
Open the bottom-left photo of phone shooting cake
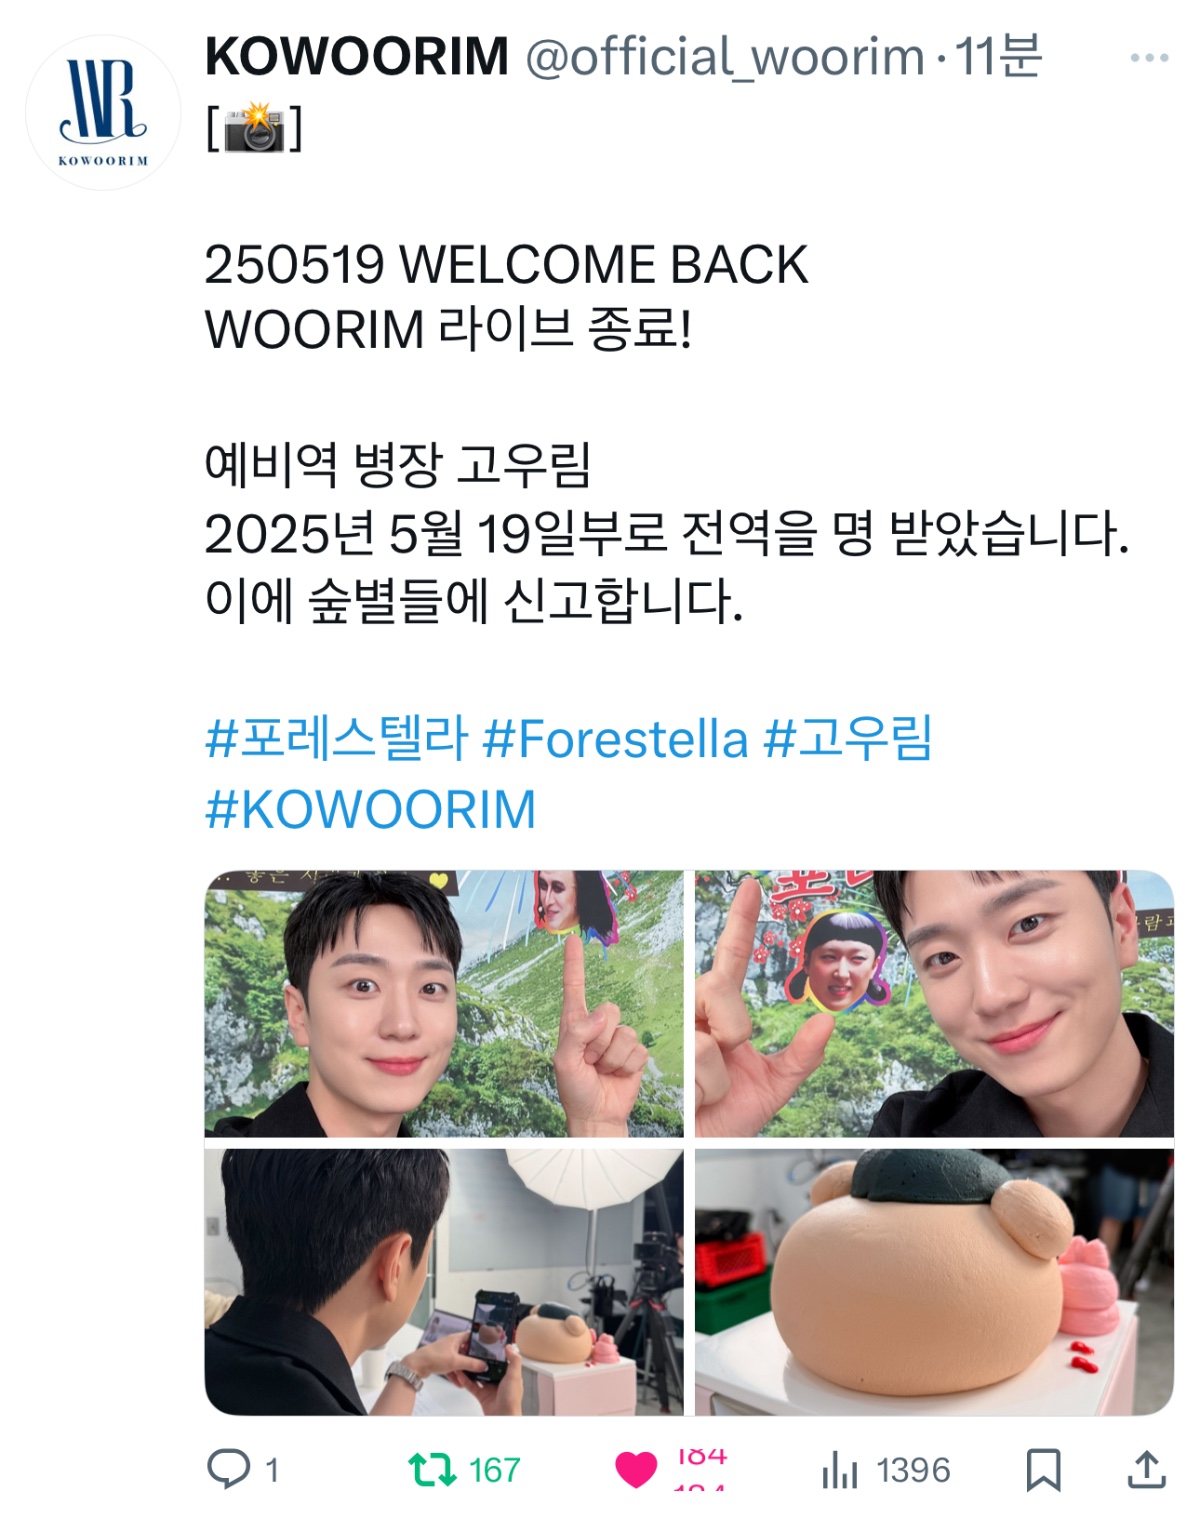click(444, 1282)
